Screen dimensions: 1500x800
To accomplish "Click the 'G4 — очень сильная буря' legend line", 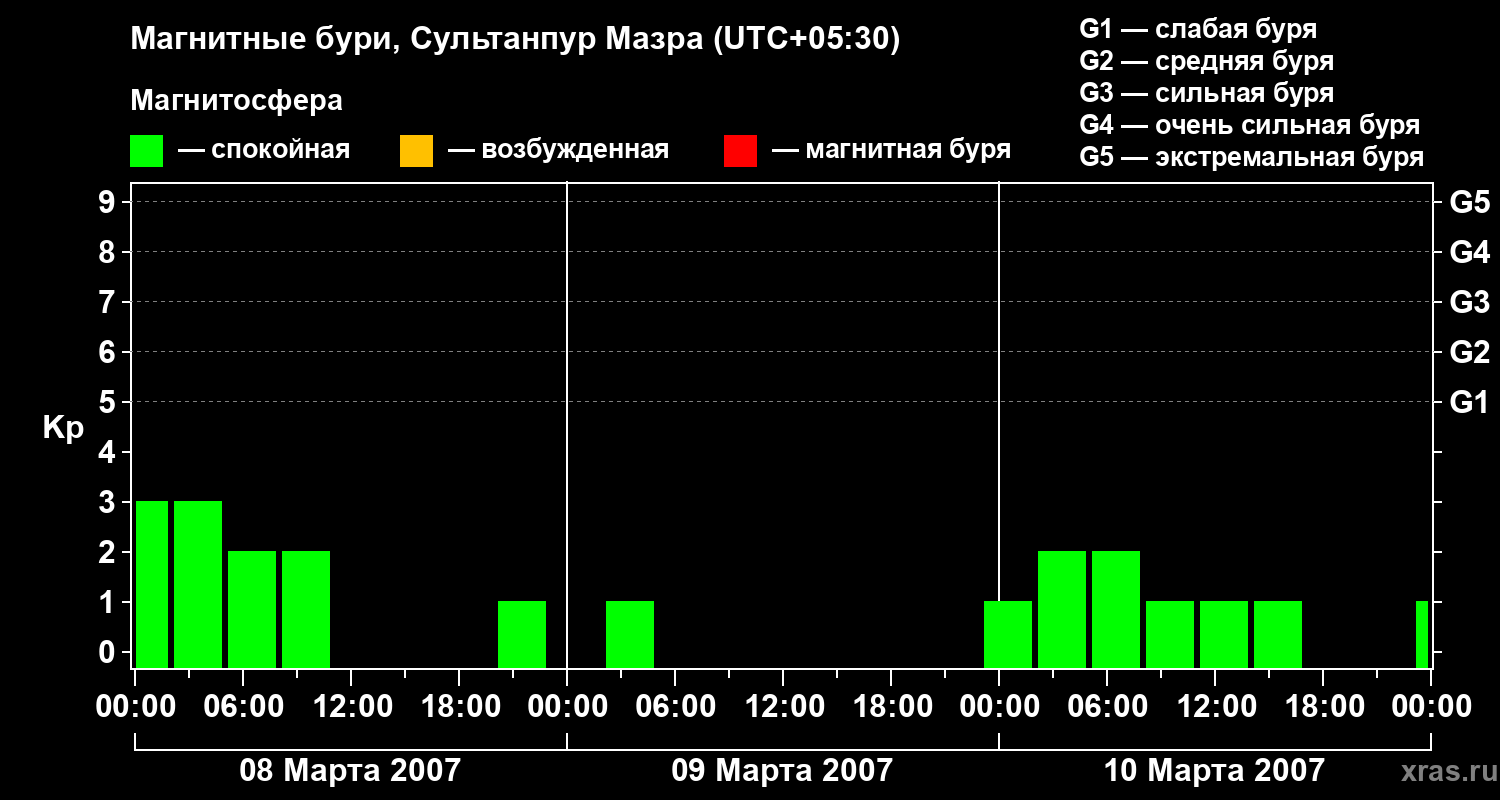I will pos(1250,125).
